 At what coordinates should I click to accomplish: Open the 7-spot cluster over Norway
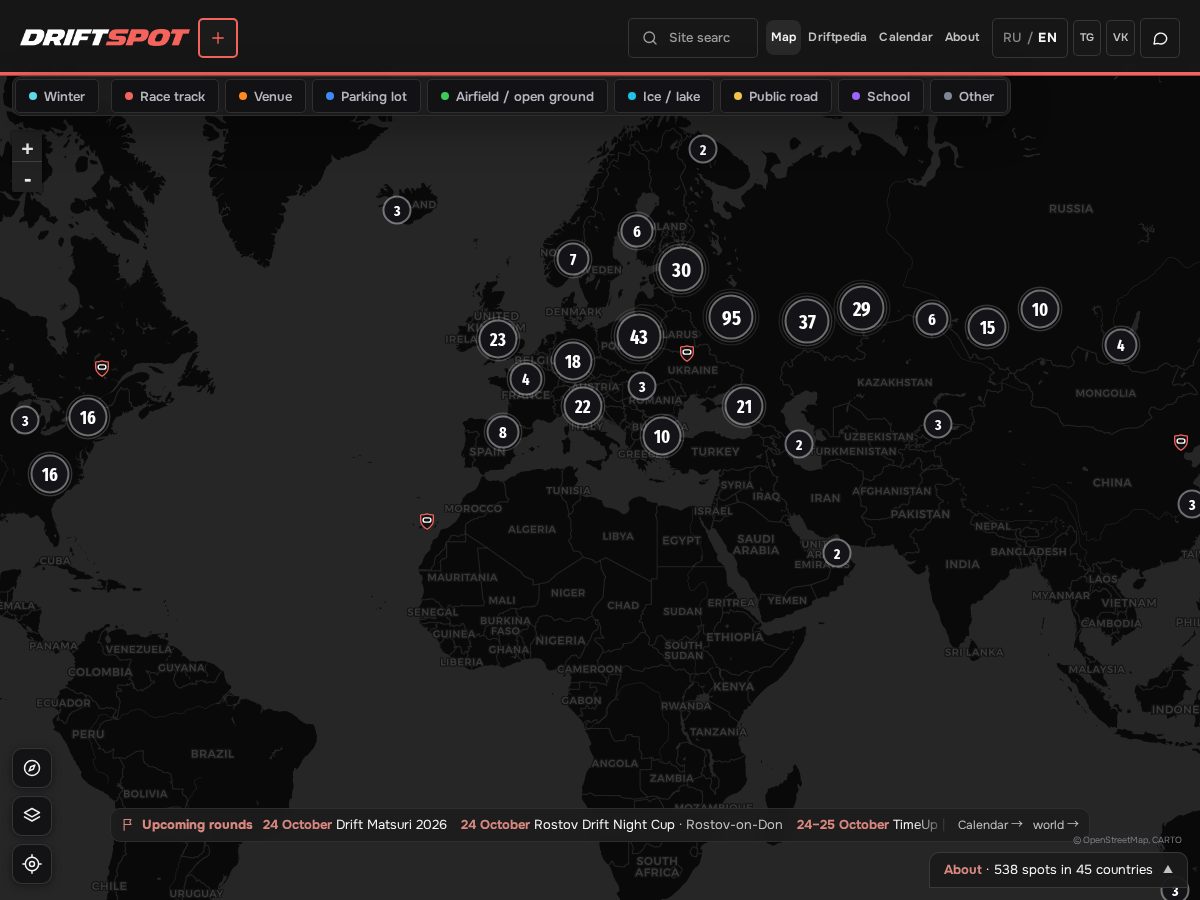pyautogui.click(x=573, y=260)
